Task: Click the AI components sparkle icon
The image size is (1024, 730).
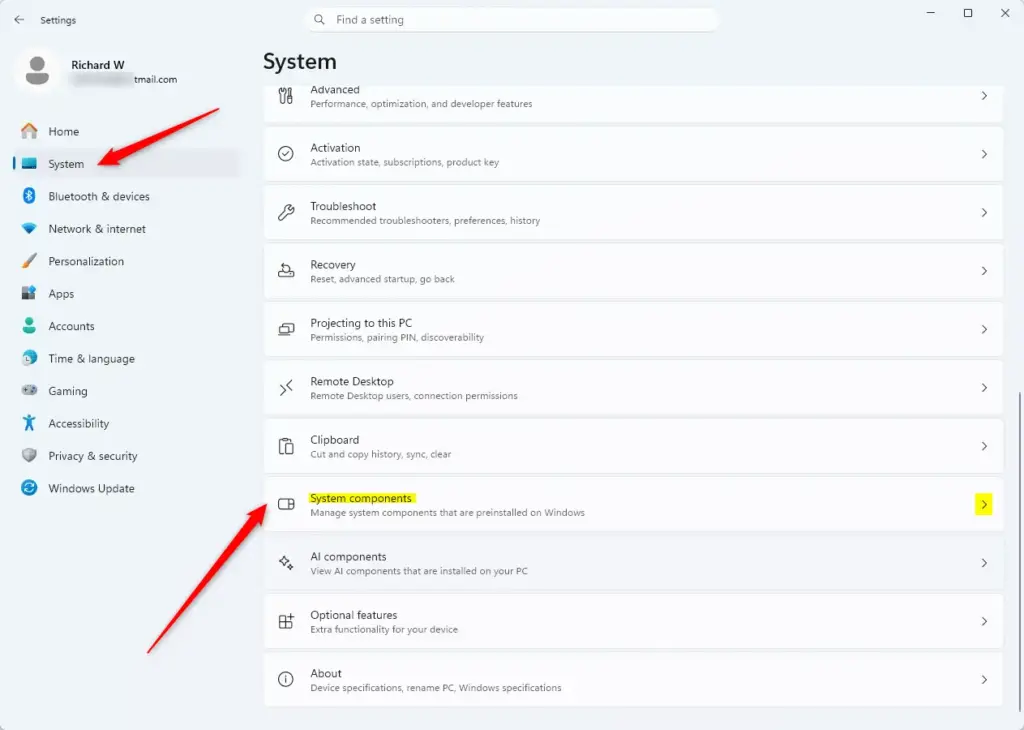Action: (286, 563)
